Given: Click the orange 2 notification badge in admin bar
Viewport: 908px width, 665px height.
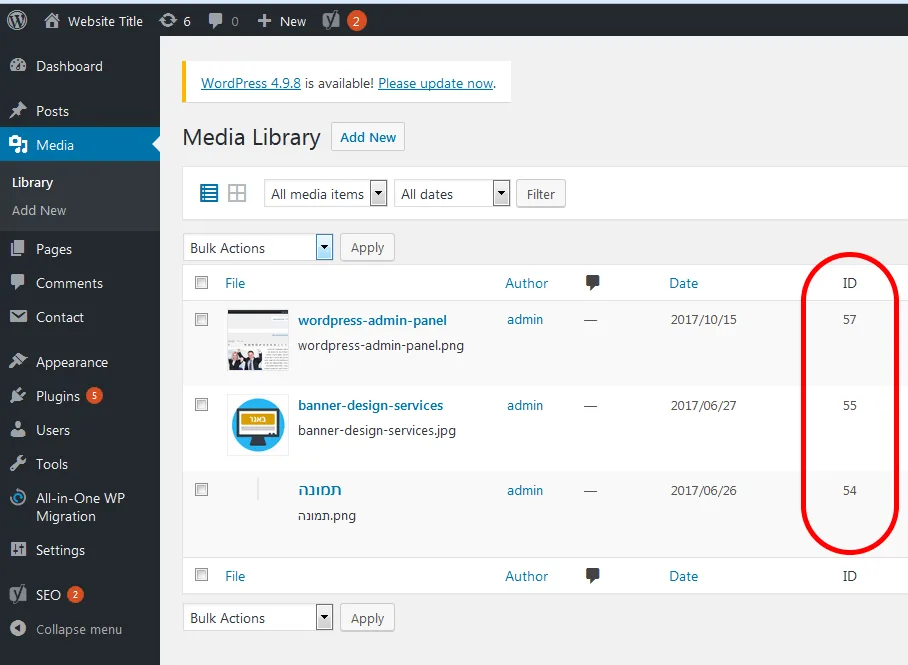Looking at the screenshot, I should [357, 21].
